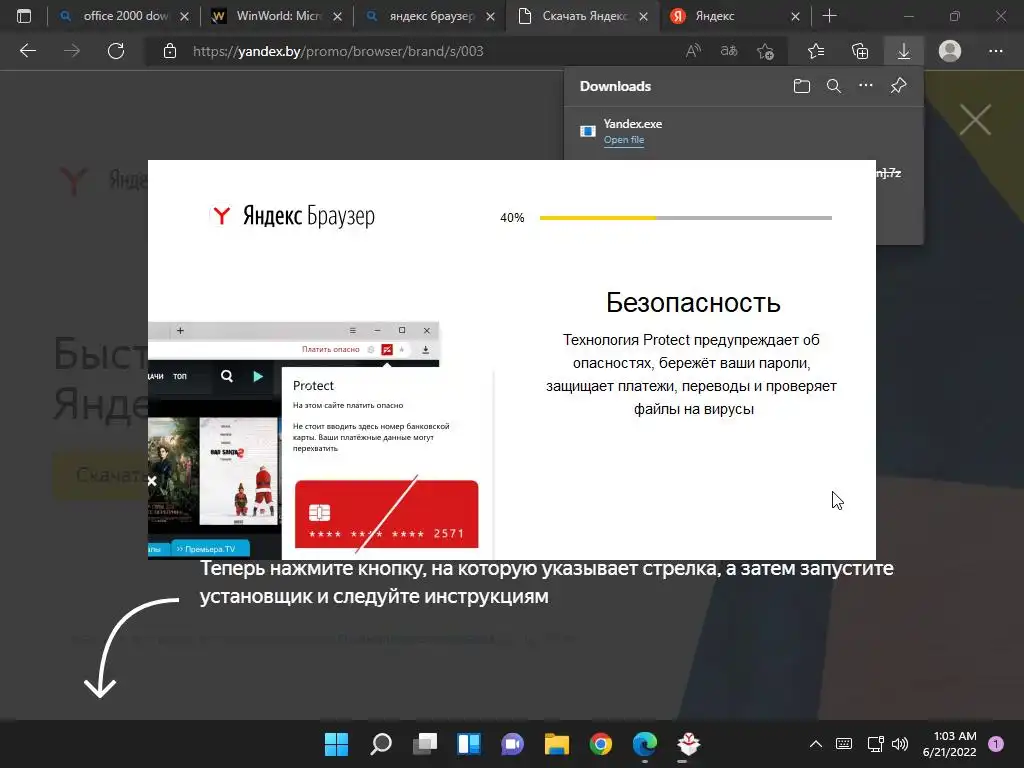Viewport: 1024px width, 768px height.
Task: Open the browser profile avatar
Action: [x=950, y=51]
